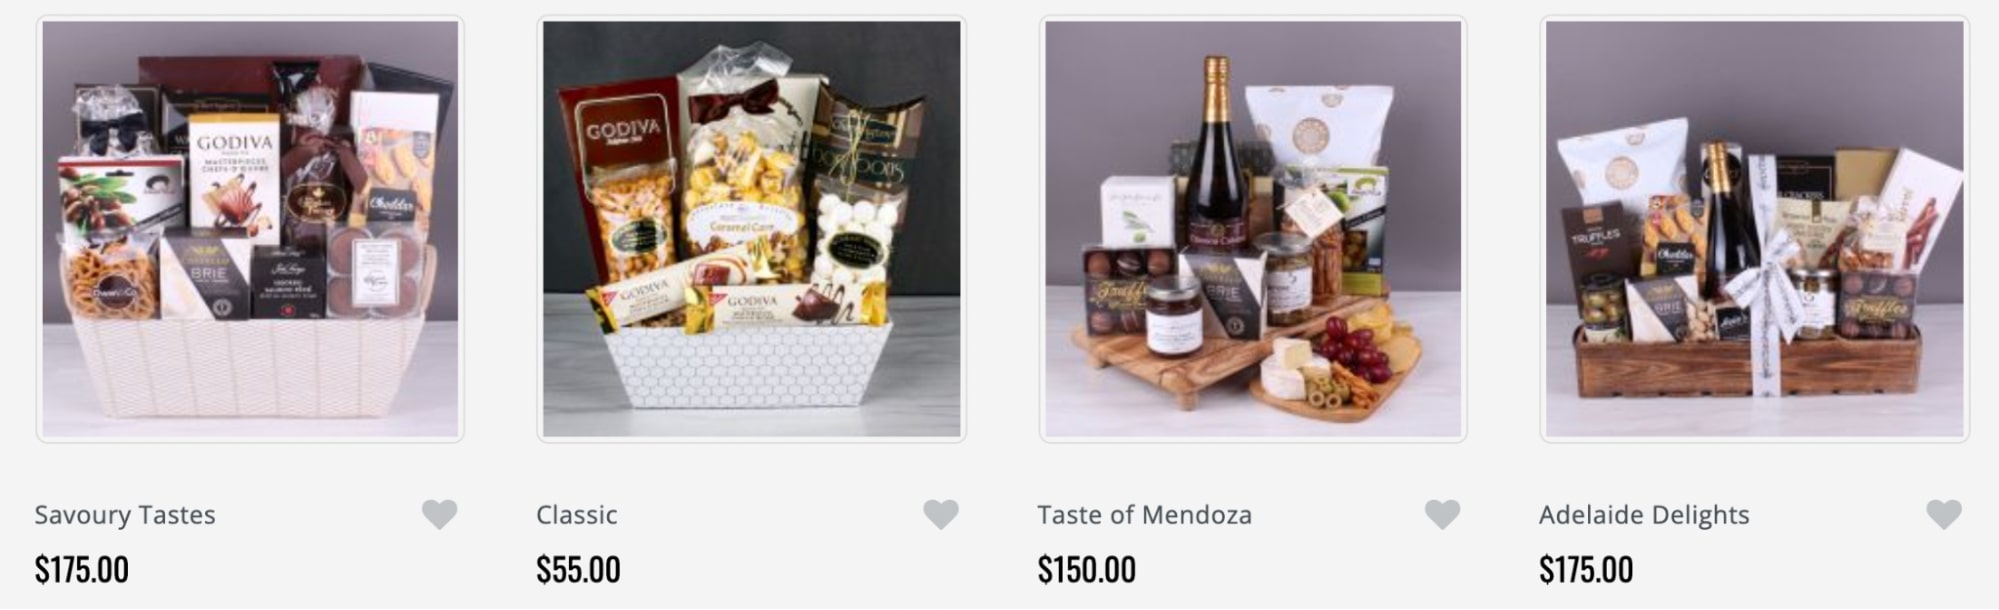Viewport: 1999px width, 610px height.
Task: Open the Classic gift basket photo
Action: 751,229
